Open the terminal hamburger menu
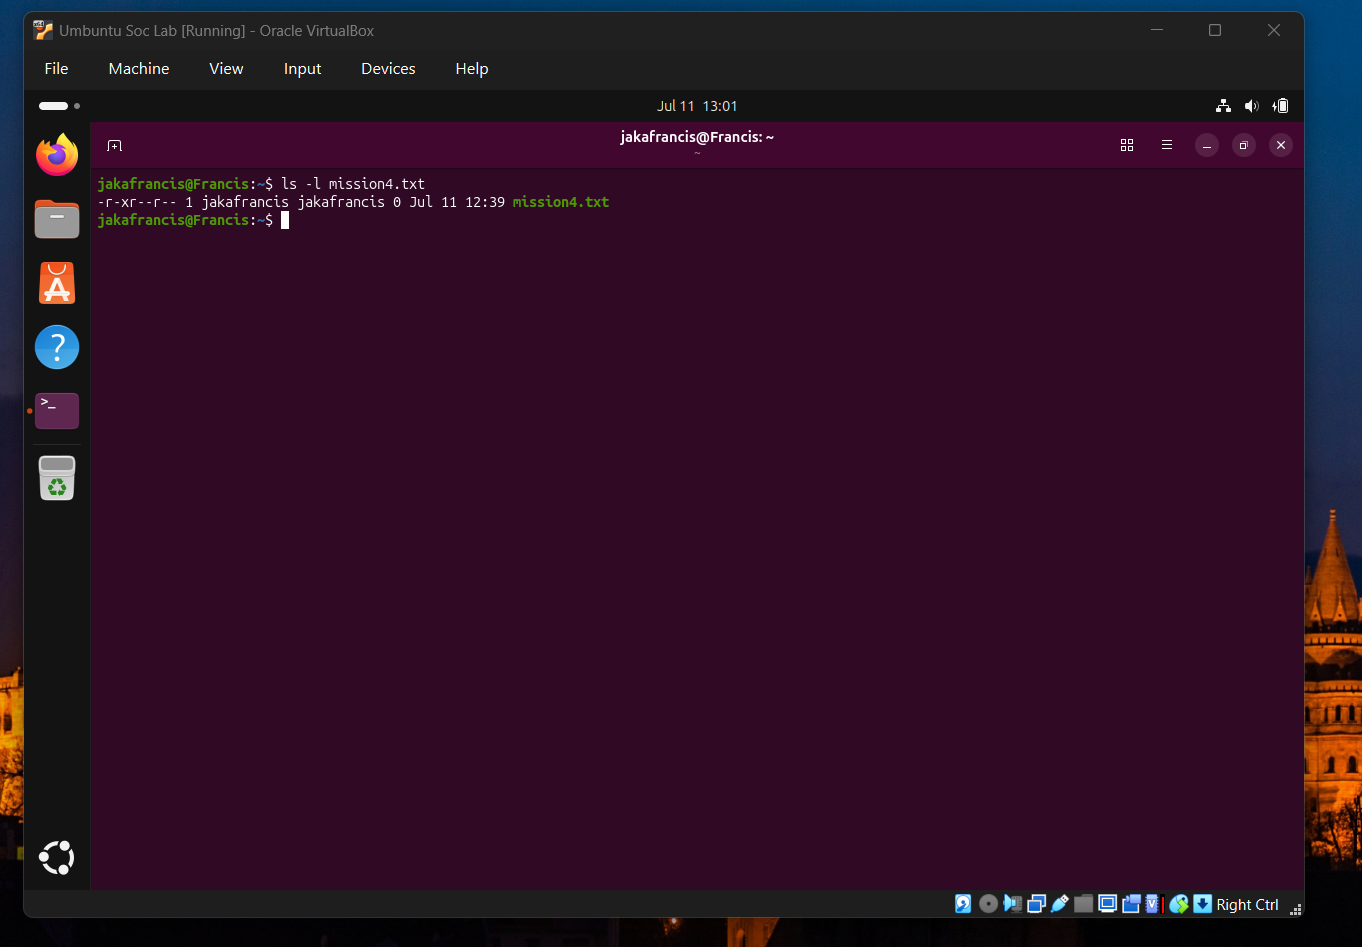1362x947 pixels. [1167, 145]
